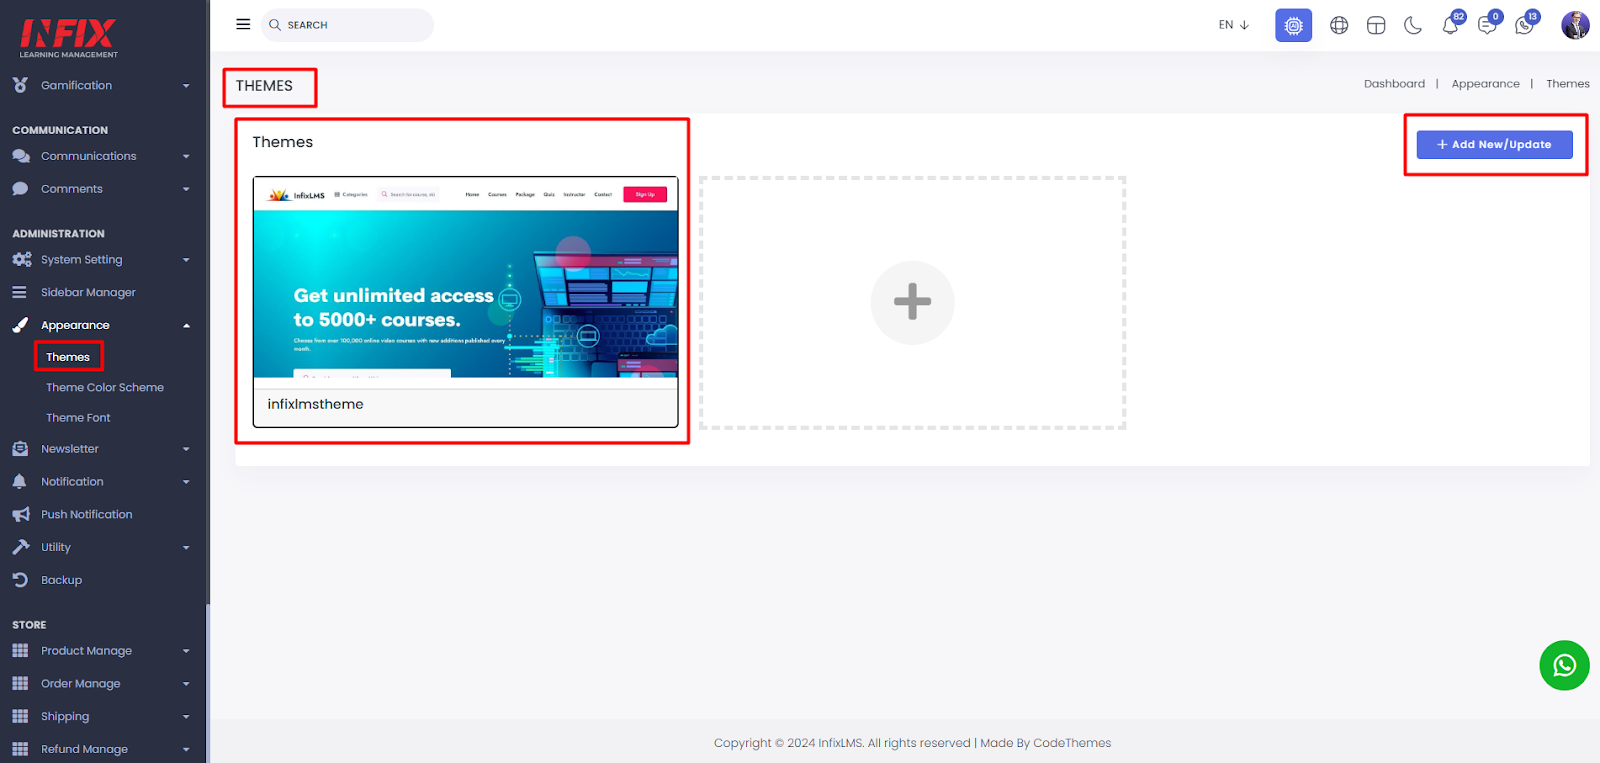
Task: Click the Product Manage grid icon
Action: (x=20, y=651)
